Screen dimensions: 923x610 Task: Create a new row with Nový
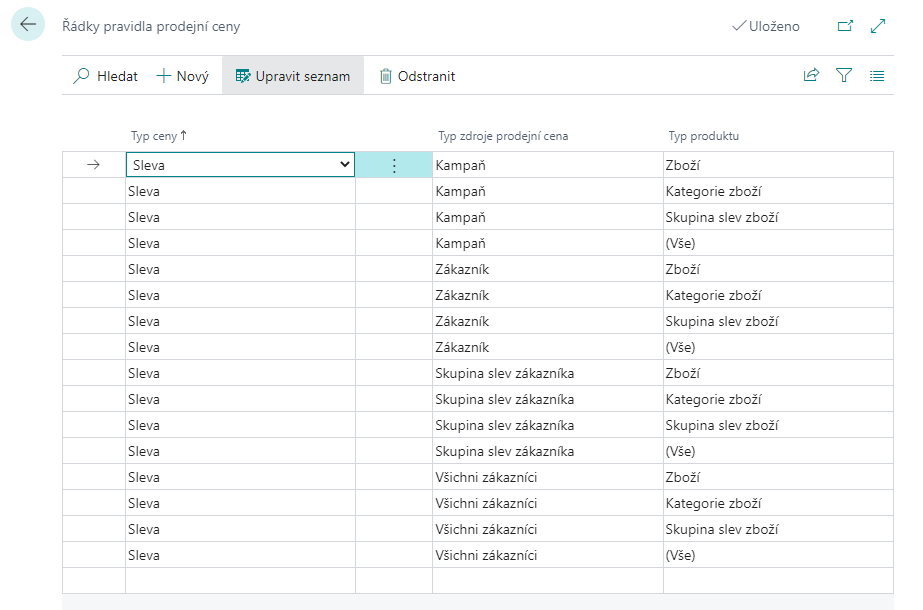click(183, 76)
